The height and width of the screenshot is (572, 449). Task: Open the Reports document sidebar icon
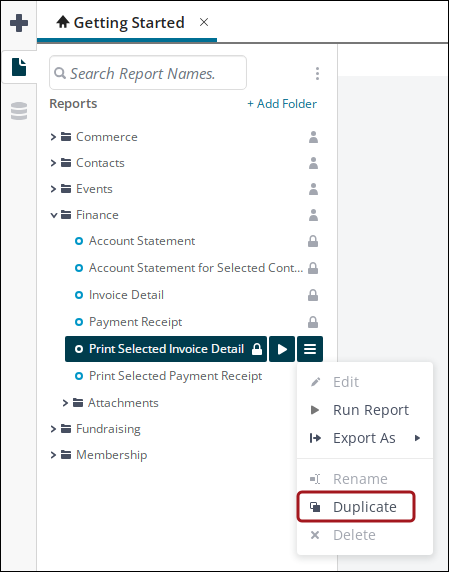pos(19,67)
